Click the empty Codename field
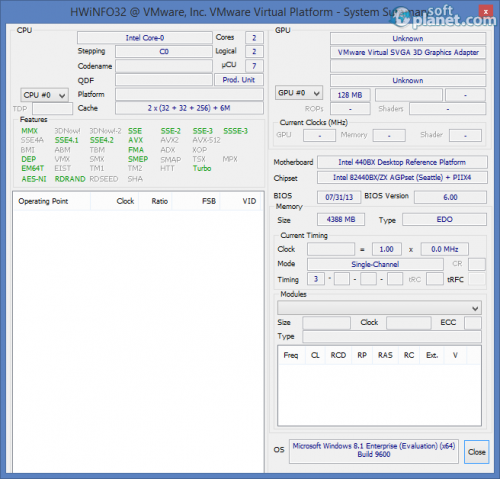 coord(164,66)
